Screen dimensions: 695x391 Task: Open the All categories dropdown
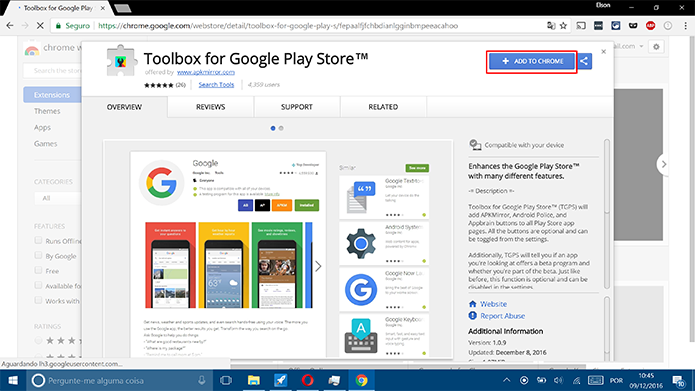[x=58, y=198]
